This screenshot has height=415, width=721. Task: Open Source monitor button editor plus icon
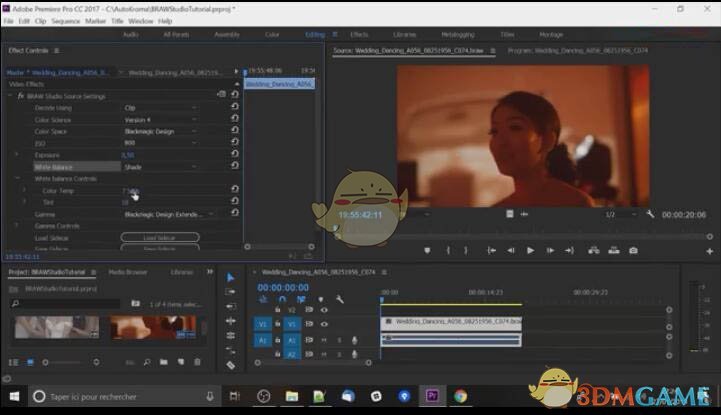click(x=710, y=251)
